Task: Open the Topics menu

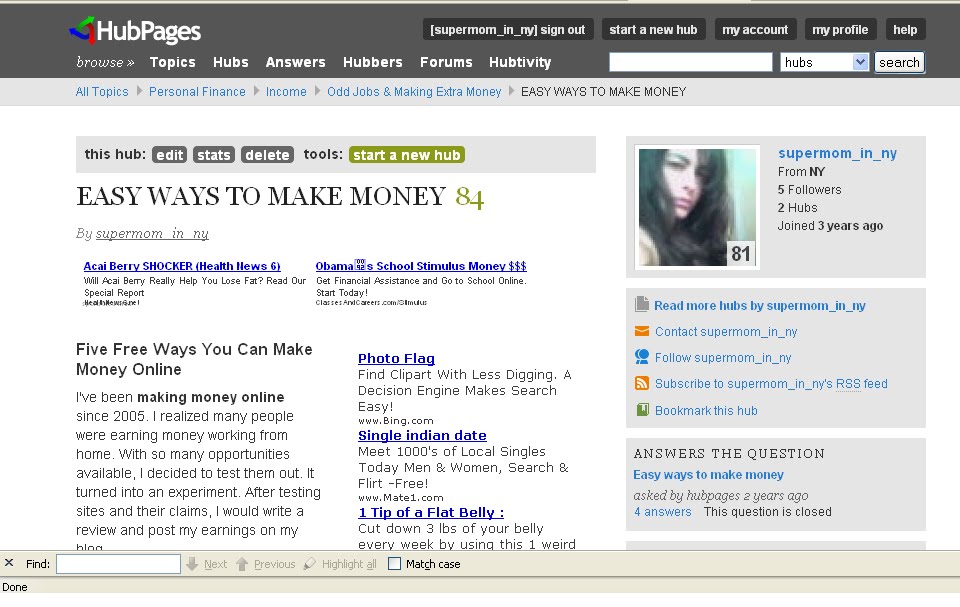Action: tap(173, 62)
